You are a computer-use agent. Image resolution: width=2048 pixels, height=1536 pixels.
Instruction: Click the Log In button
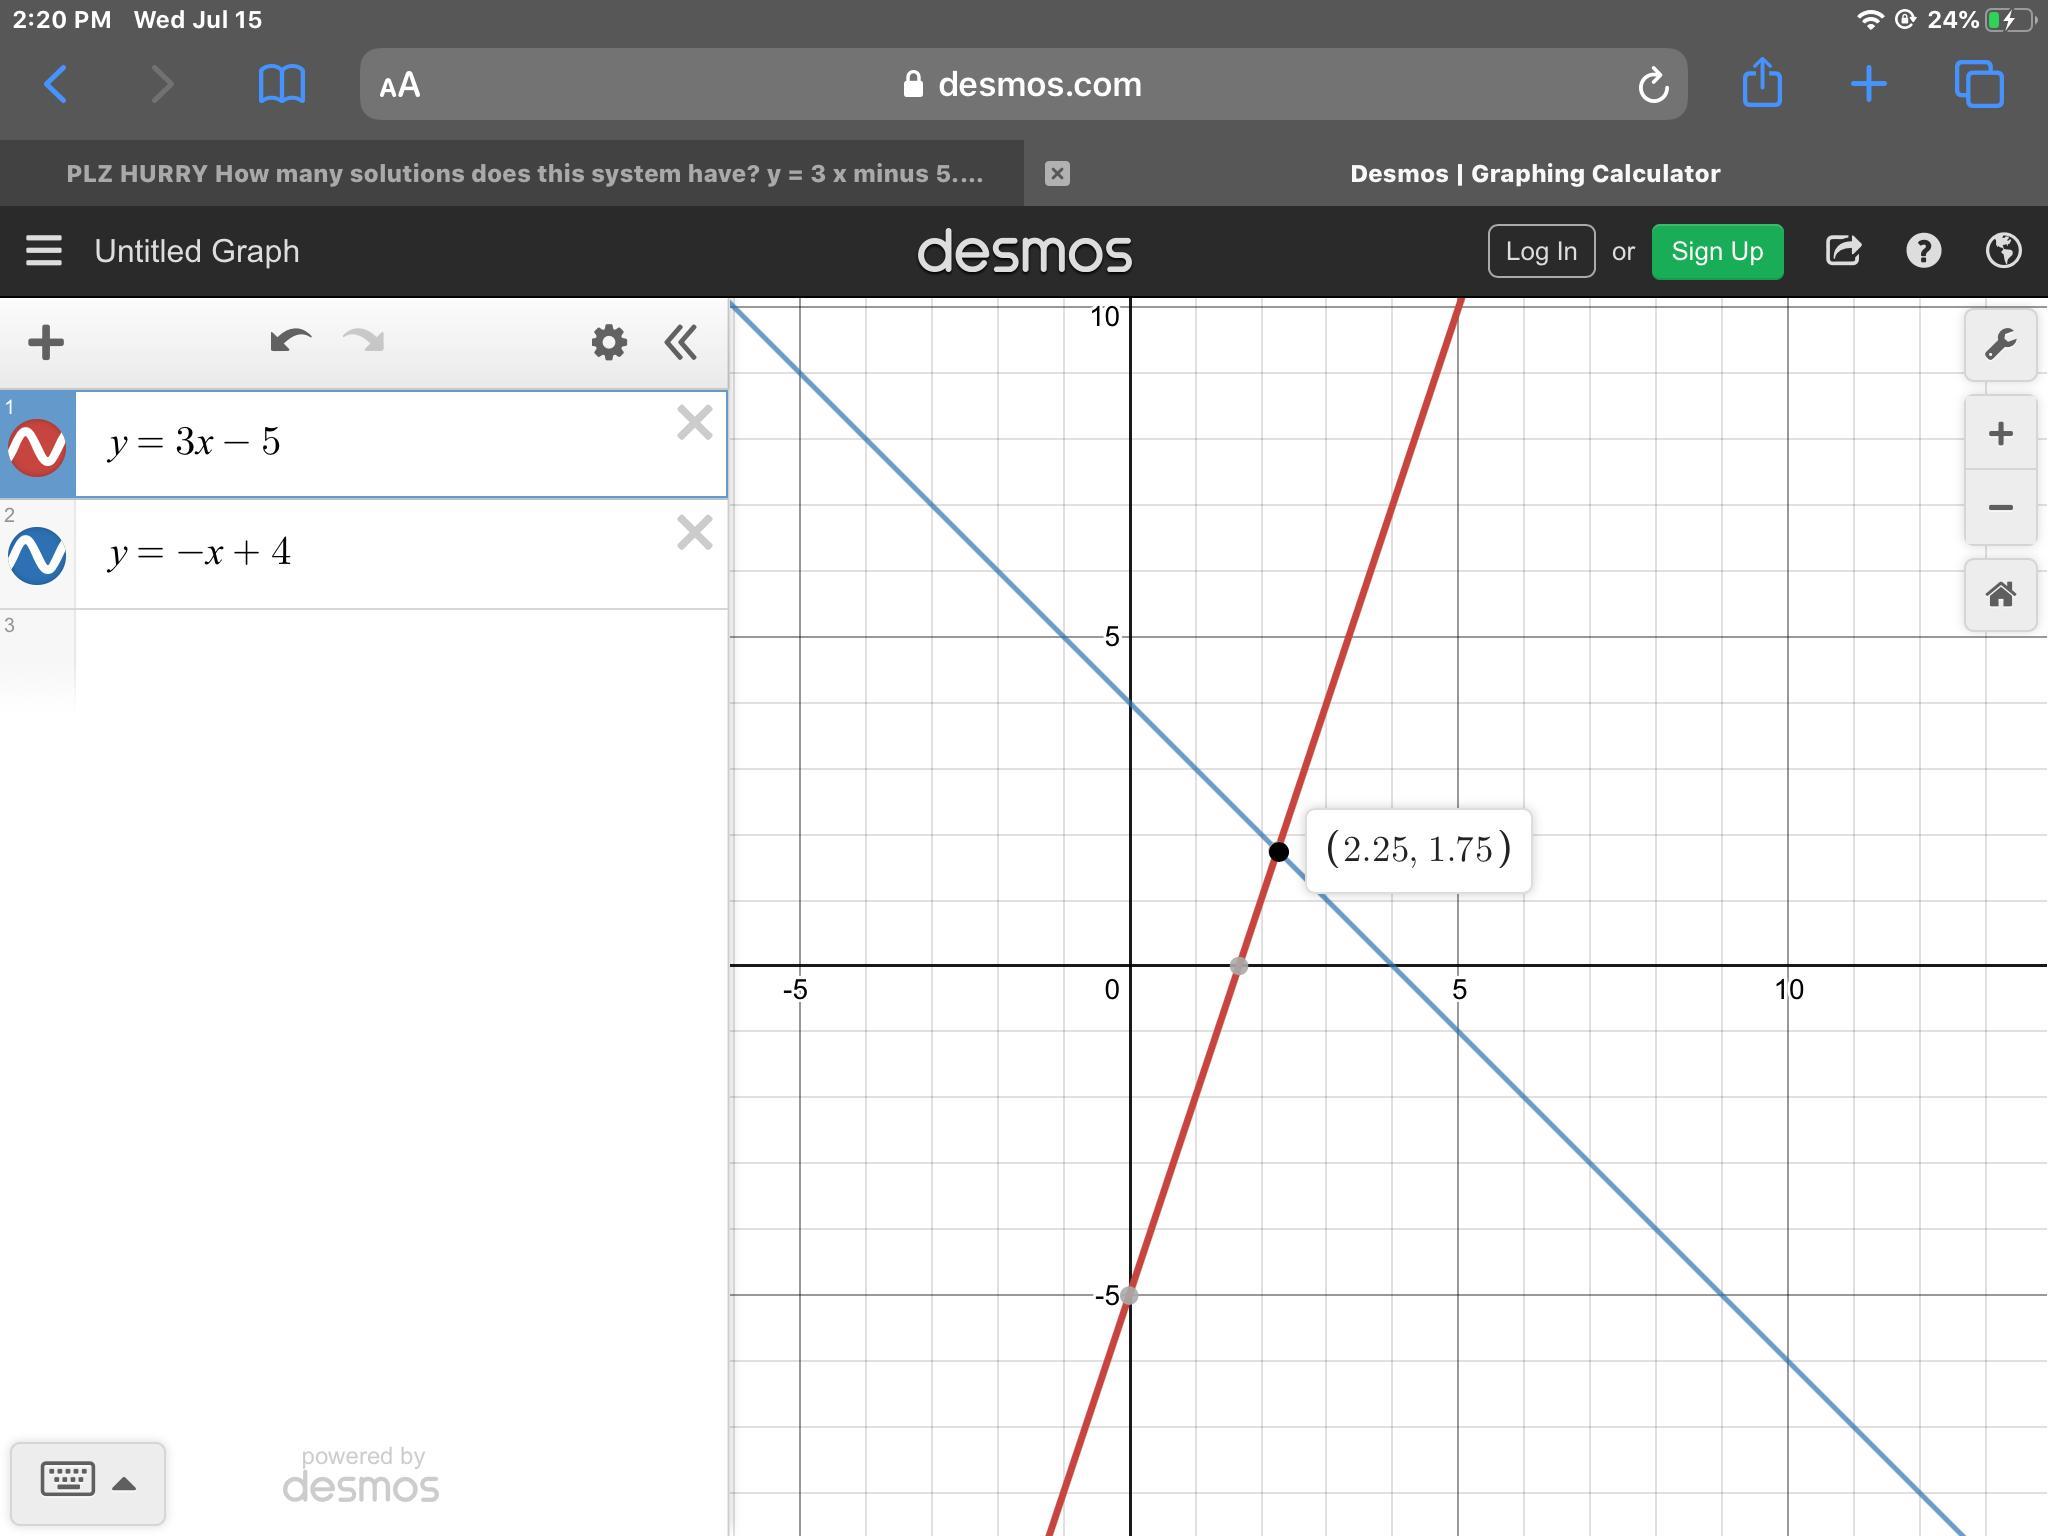(1541, 251)
